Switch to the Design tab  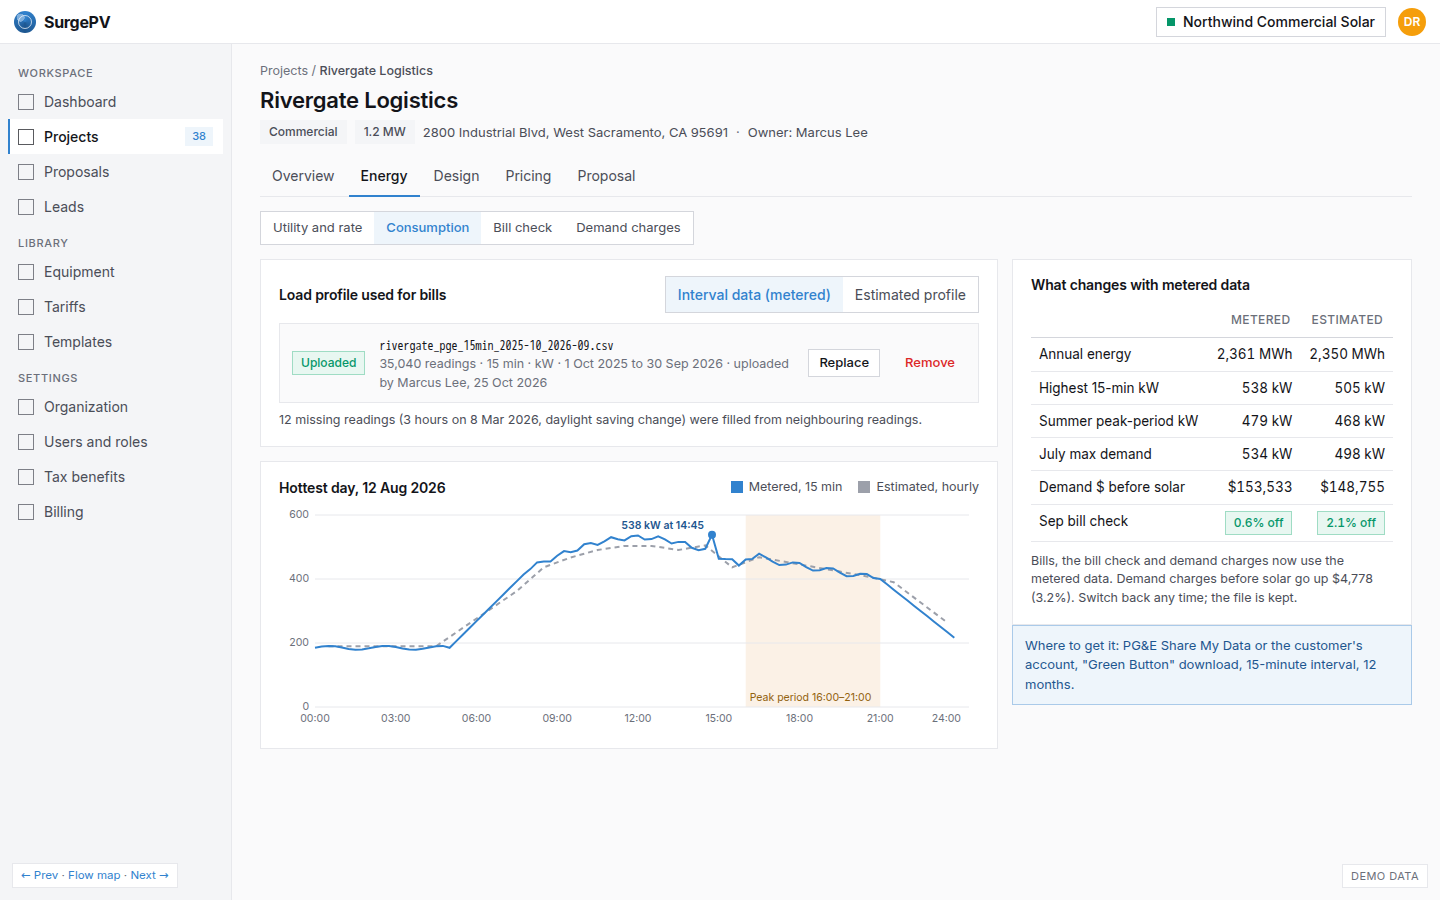click(x=456, y=176)
